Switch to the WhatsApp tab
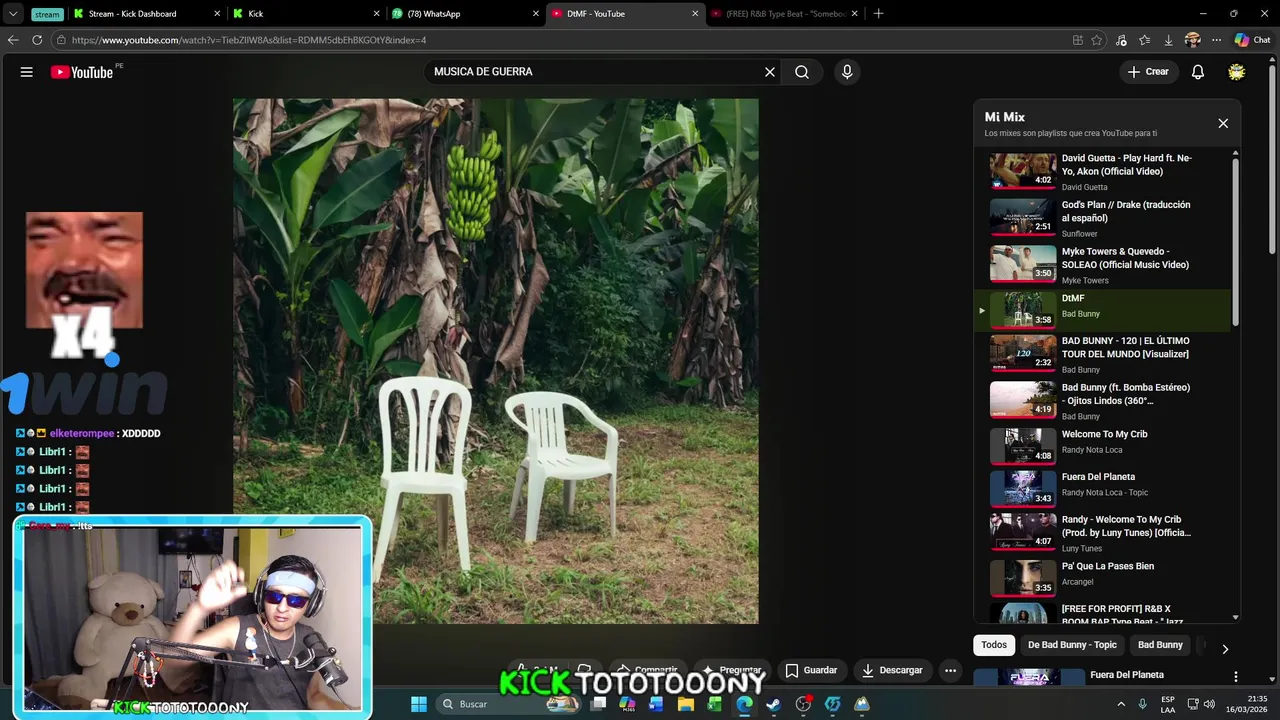1280x720 pixels. [464, 14]
